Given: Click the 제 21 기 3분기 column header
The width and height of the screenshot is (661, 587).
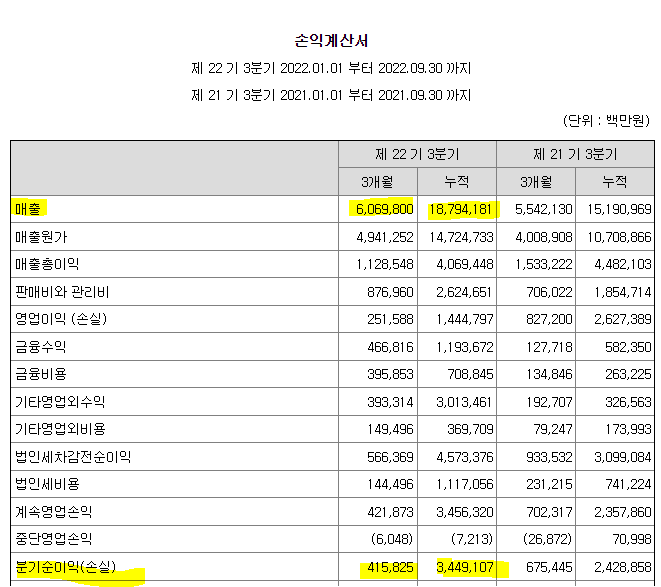Looking at the screenshot, I should pyautogui.click(x=575, y=154).
